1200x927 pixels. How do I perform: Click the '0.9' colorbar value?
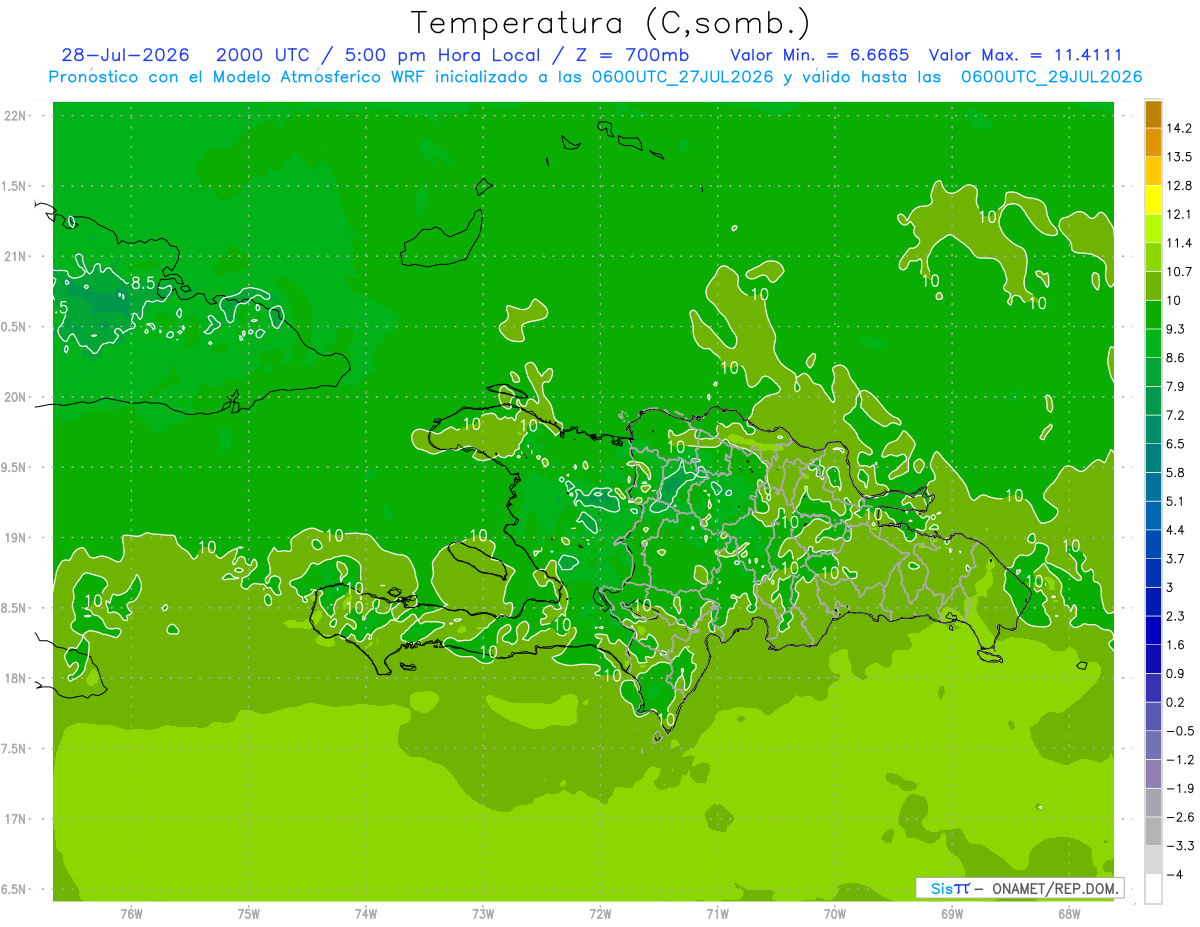(1175, 673)
